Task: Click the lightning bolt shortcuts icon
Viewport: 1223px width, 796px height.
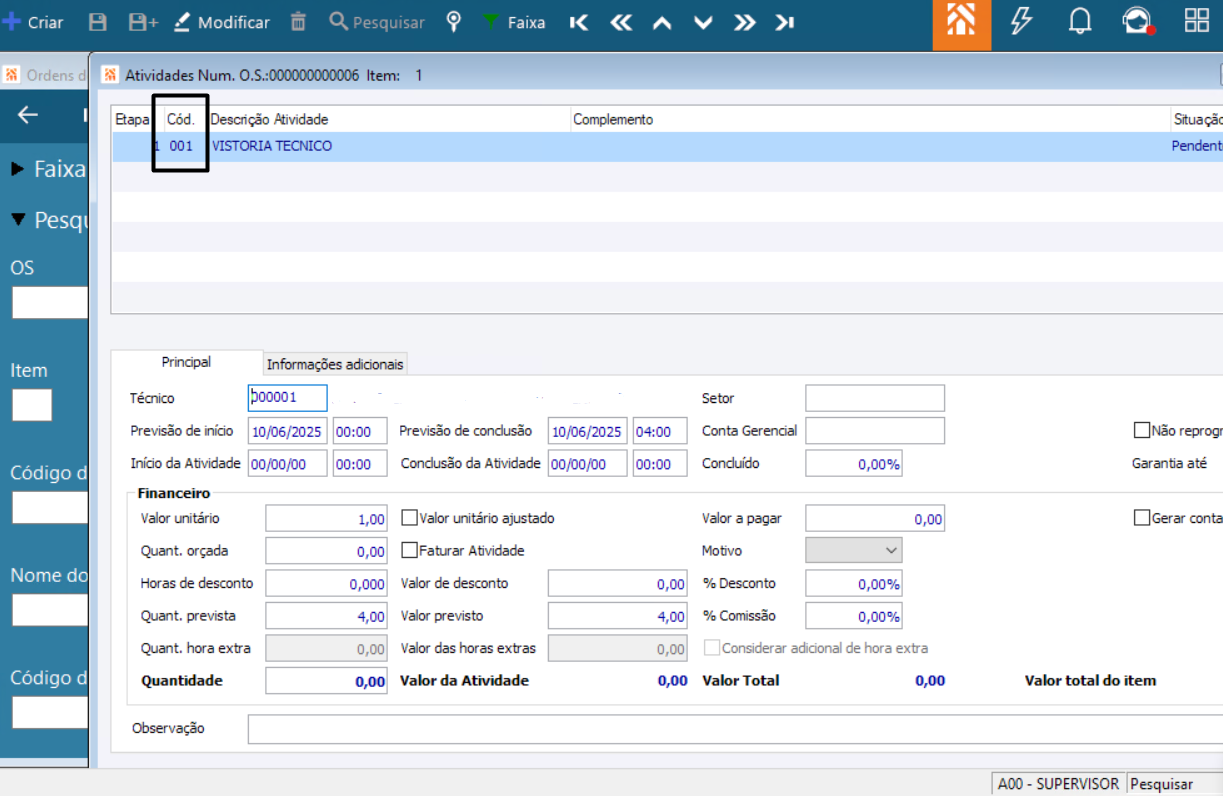Action: (1021, 22)
